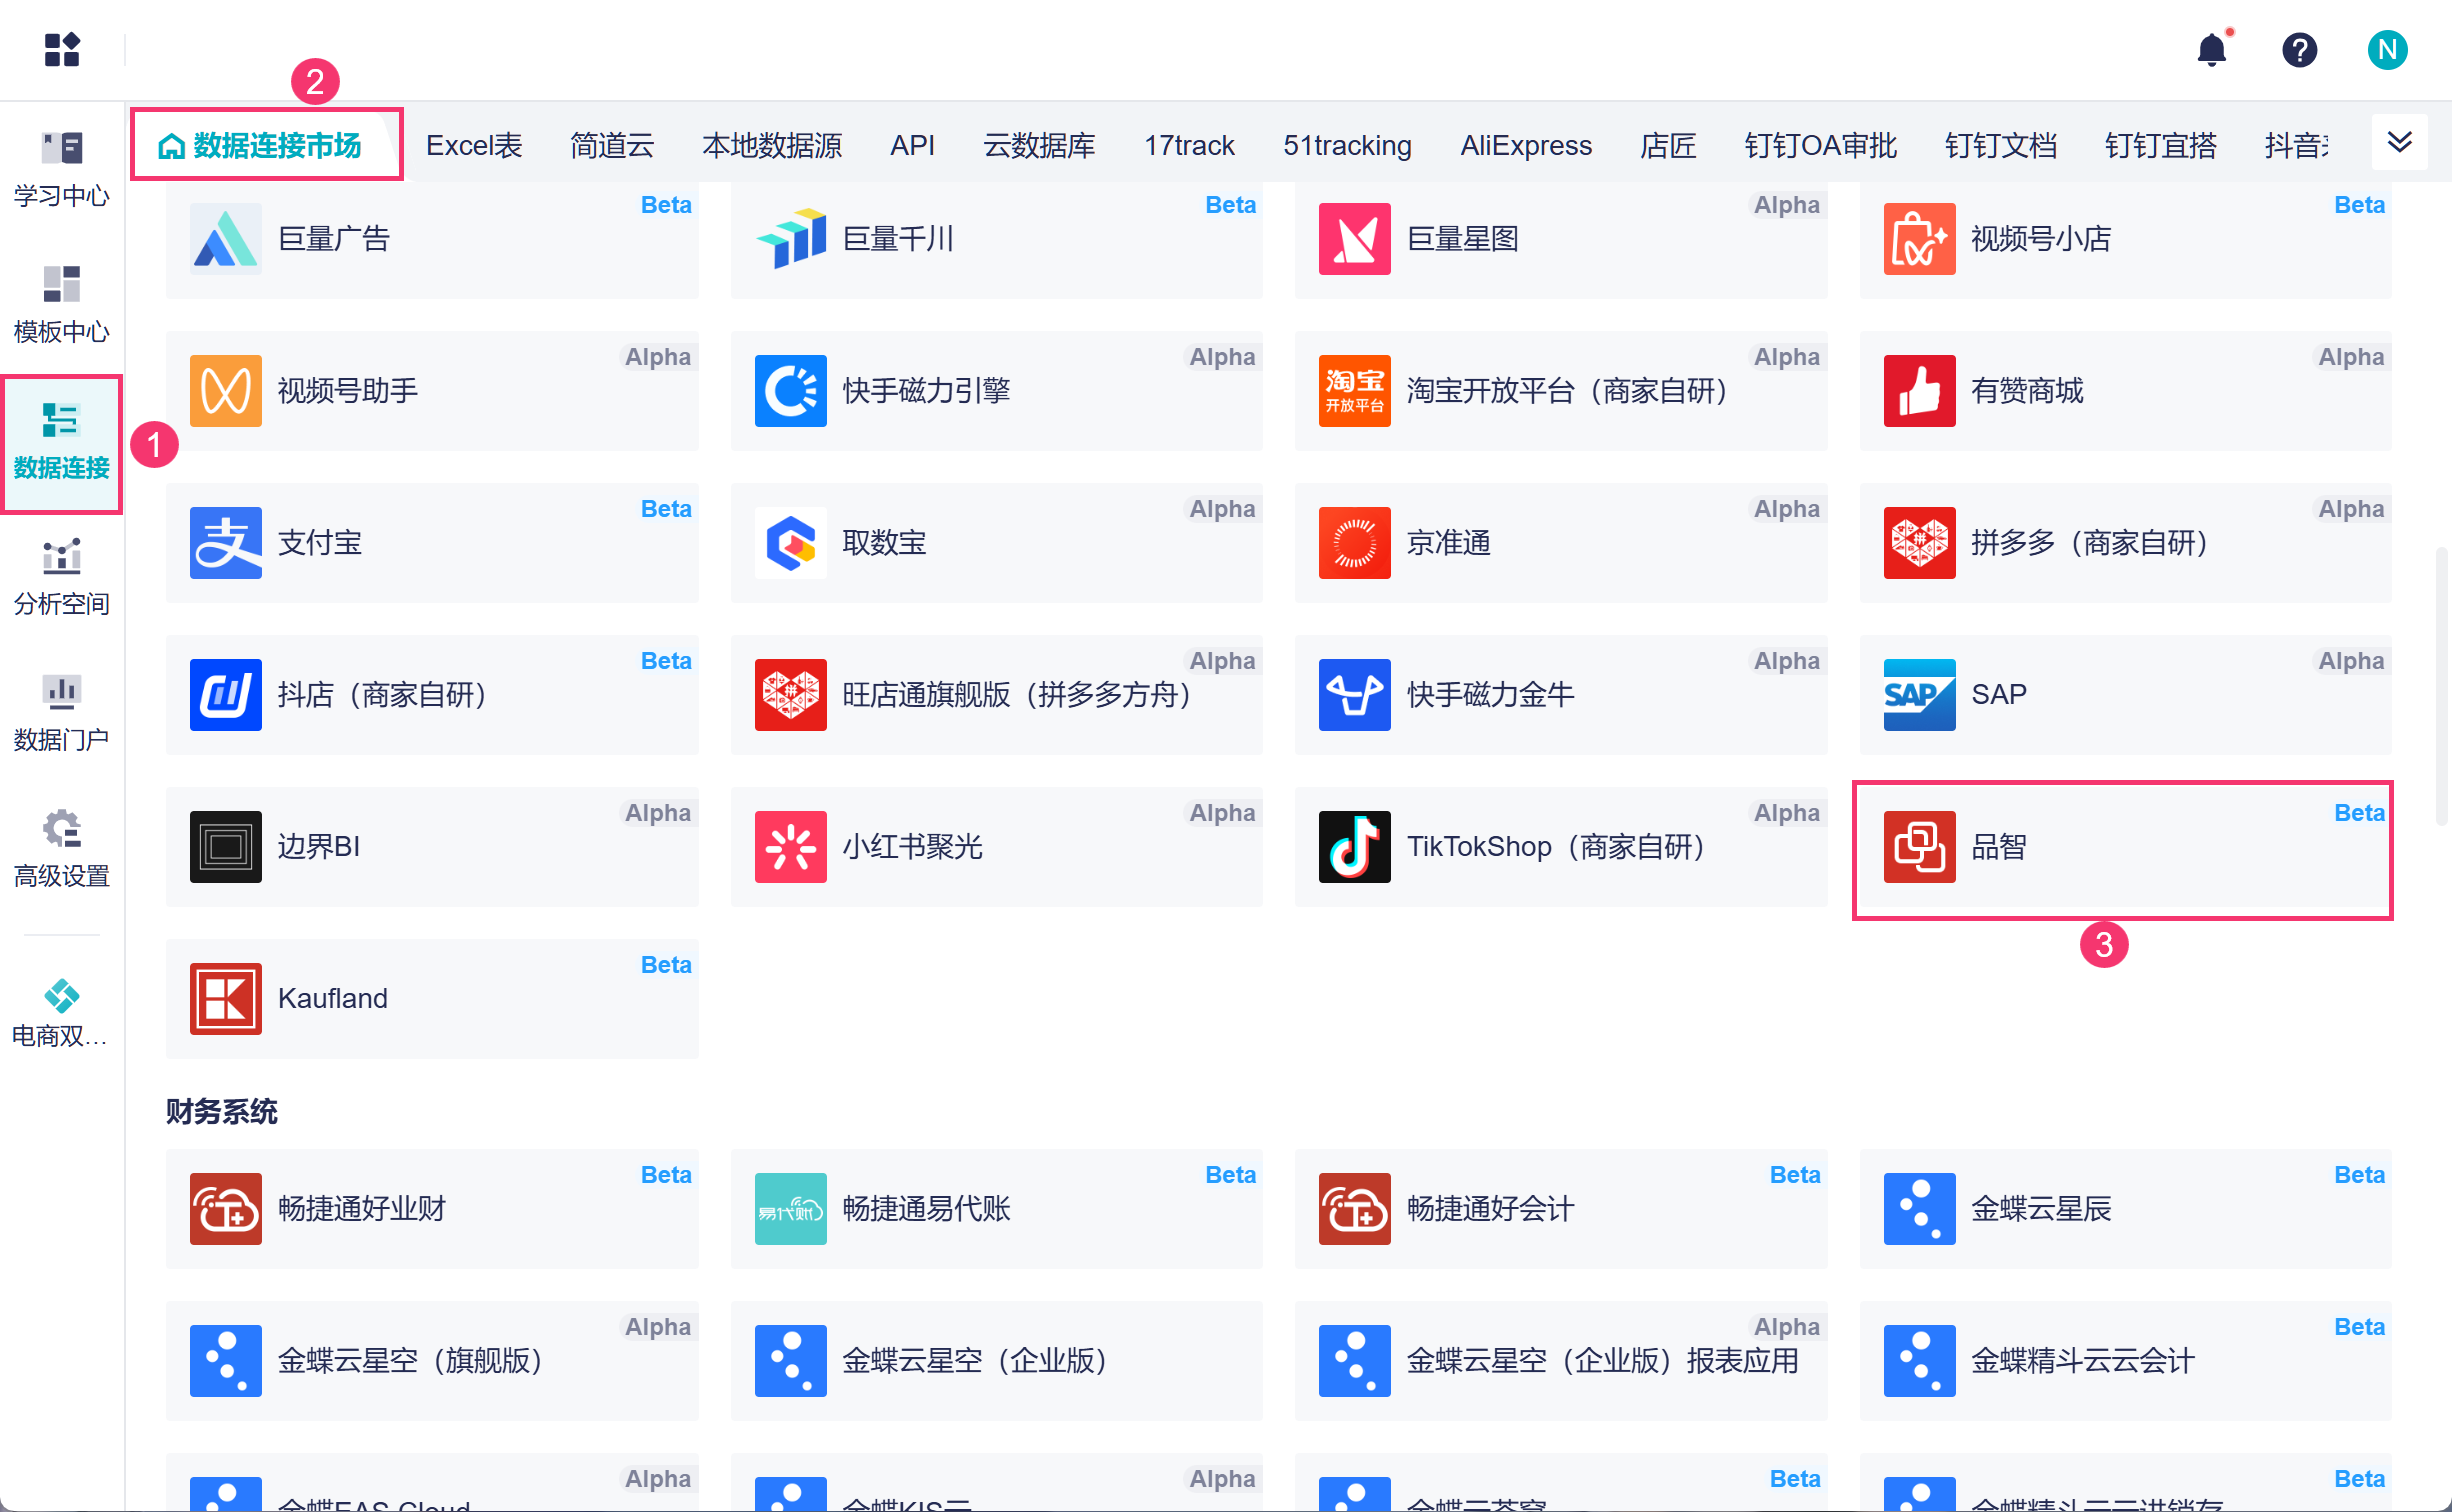Click the 巨量千川 connector icon
The height and width of the screenshot is (1512, 2452).
pos(791,239)
